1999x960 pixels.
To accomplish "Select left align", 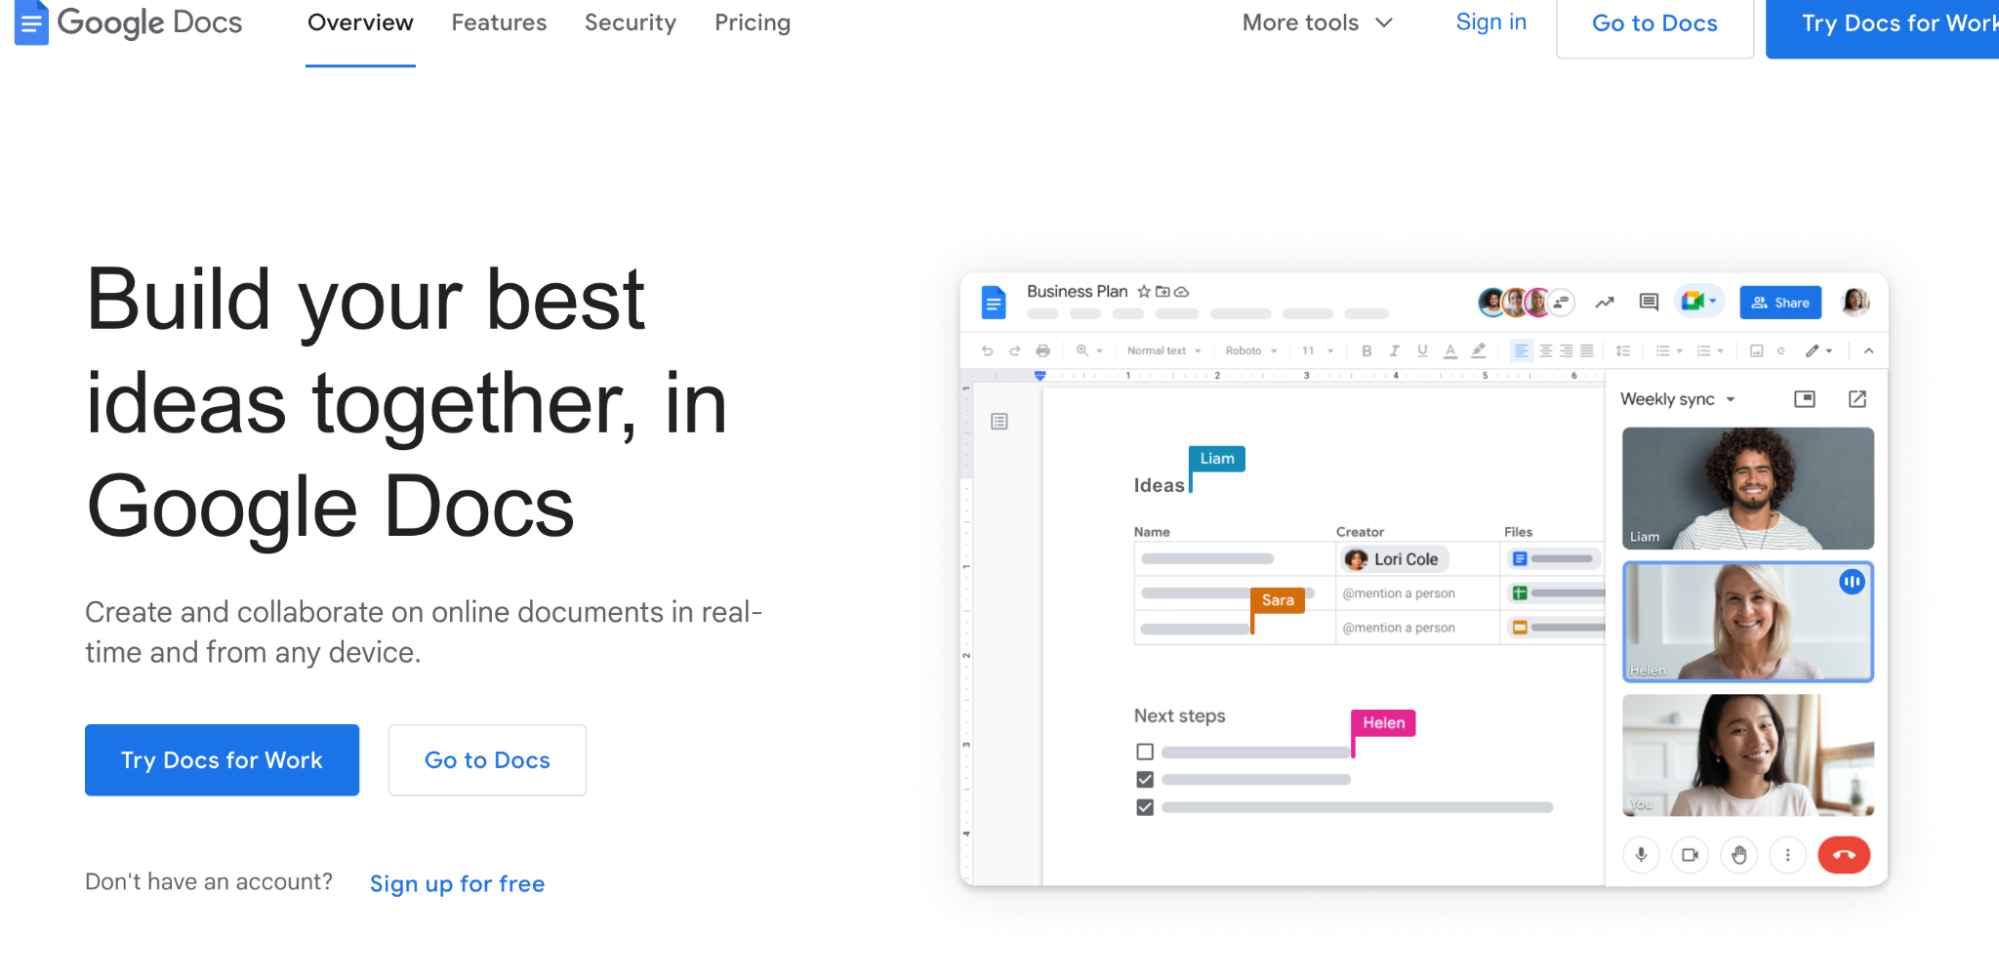I will [1521, 351].
